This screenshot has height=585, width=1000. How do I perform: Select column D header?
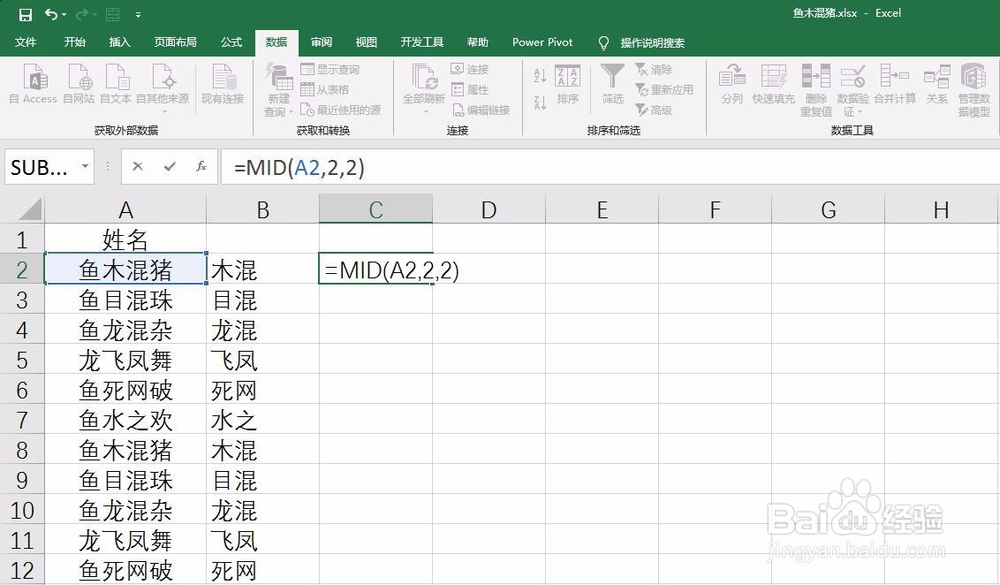click(x=489, y=209)
